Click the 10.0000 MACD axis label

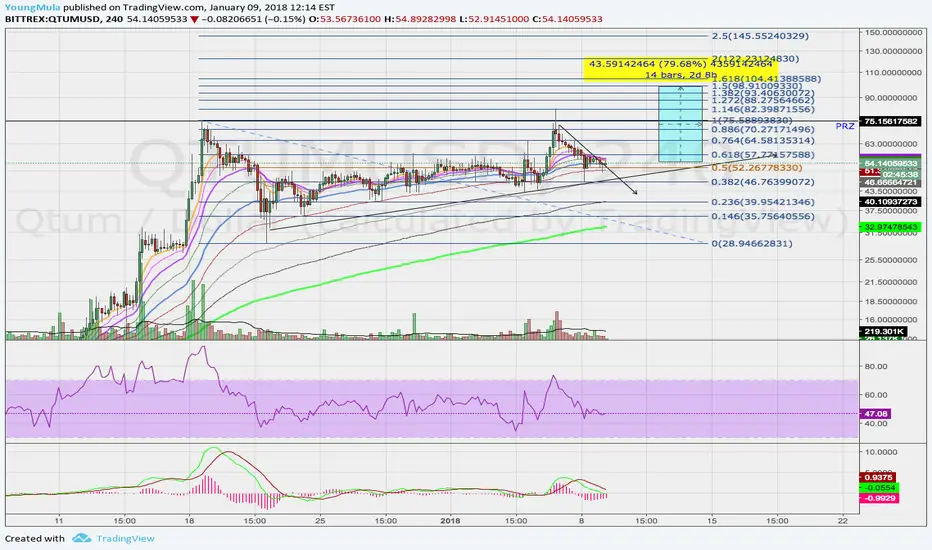(880, 452)
